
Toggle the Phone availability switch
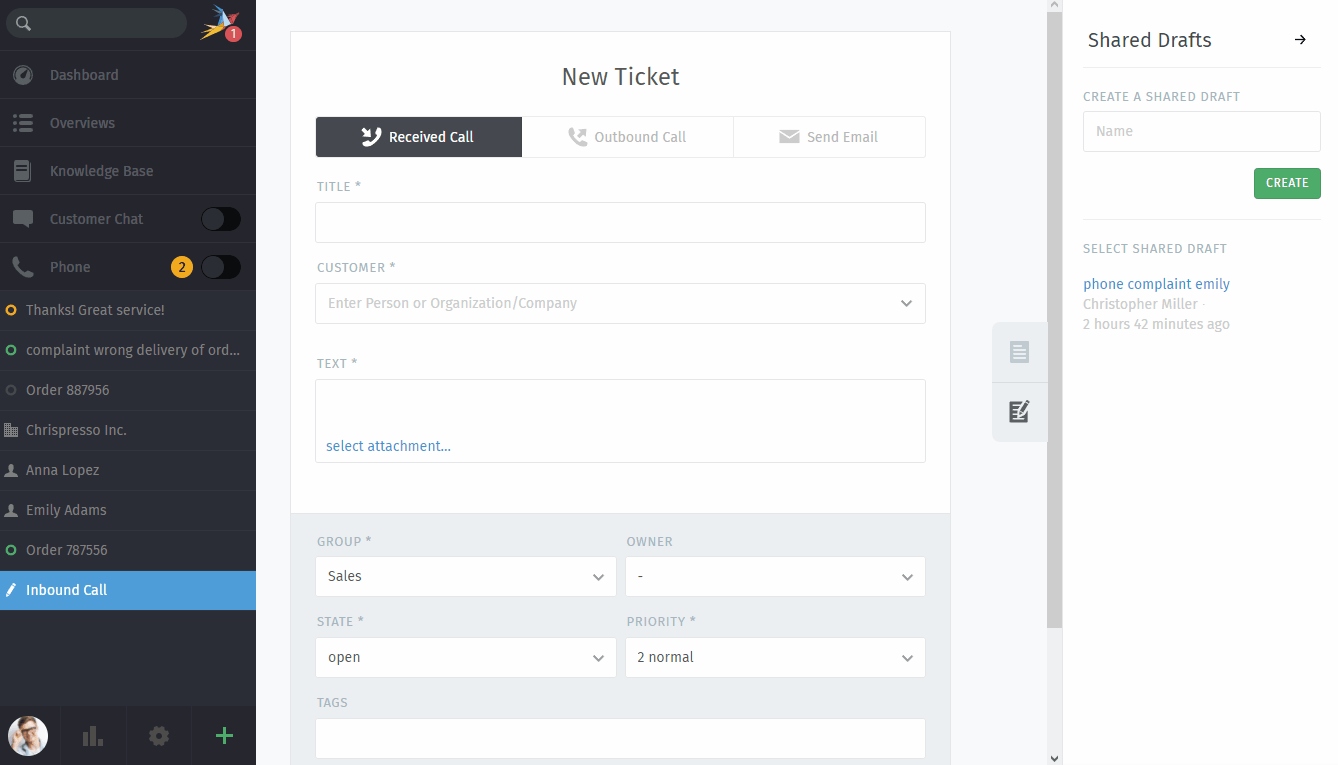tap(220, 267)
